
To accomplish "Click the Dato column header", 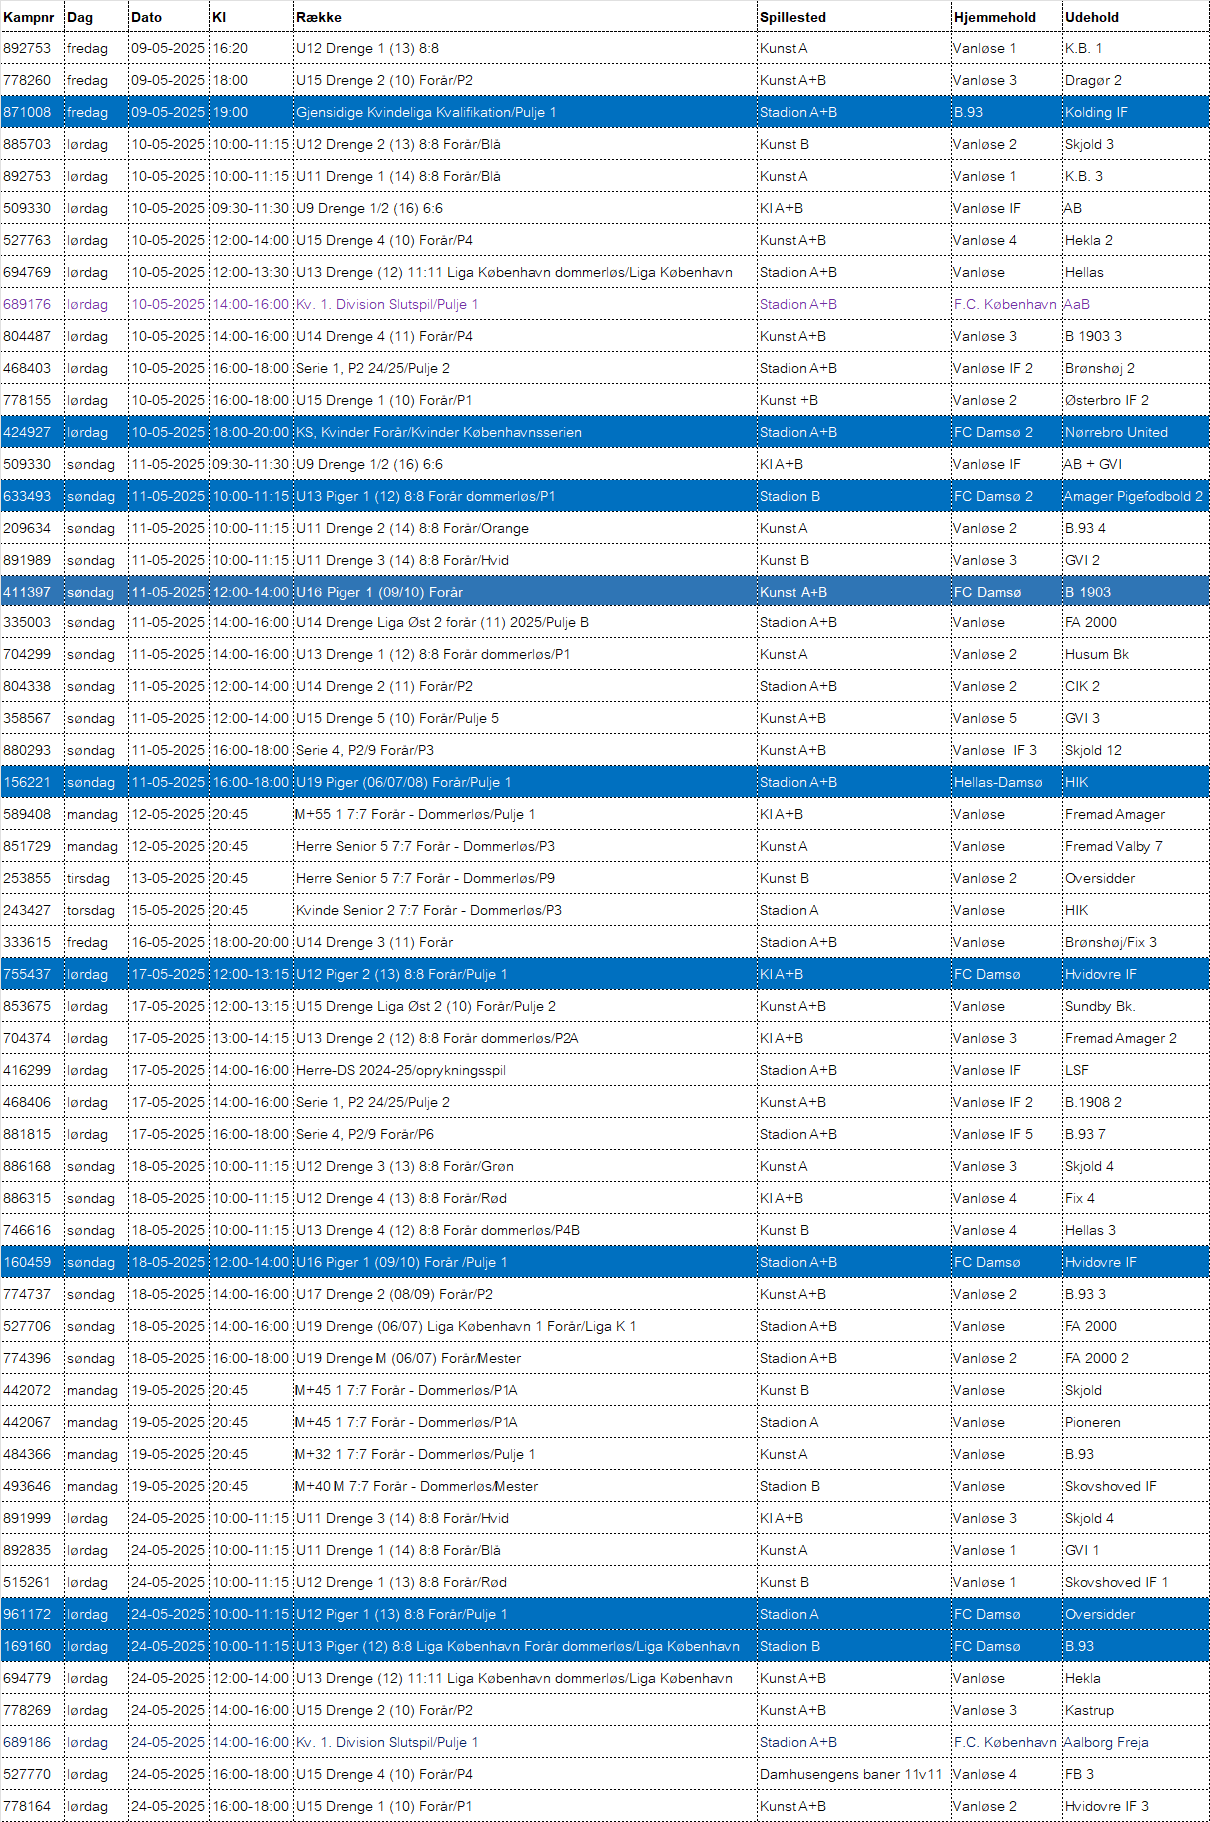I will click(147, 17).
